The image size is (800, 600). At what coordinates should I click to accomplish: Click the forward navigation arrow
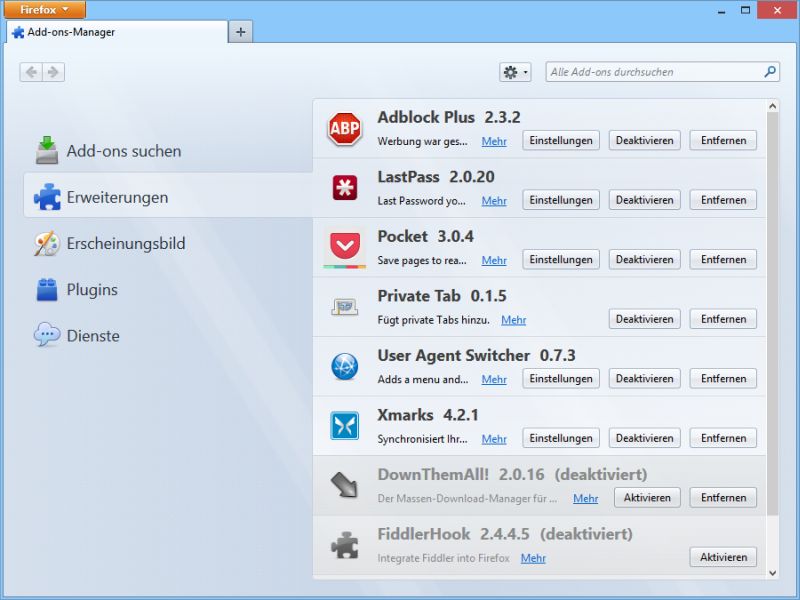pos(53,72)
